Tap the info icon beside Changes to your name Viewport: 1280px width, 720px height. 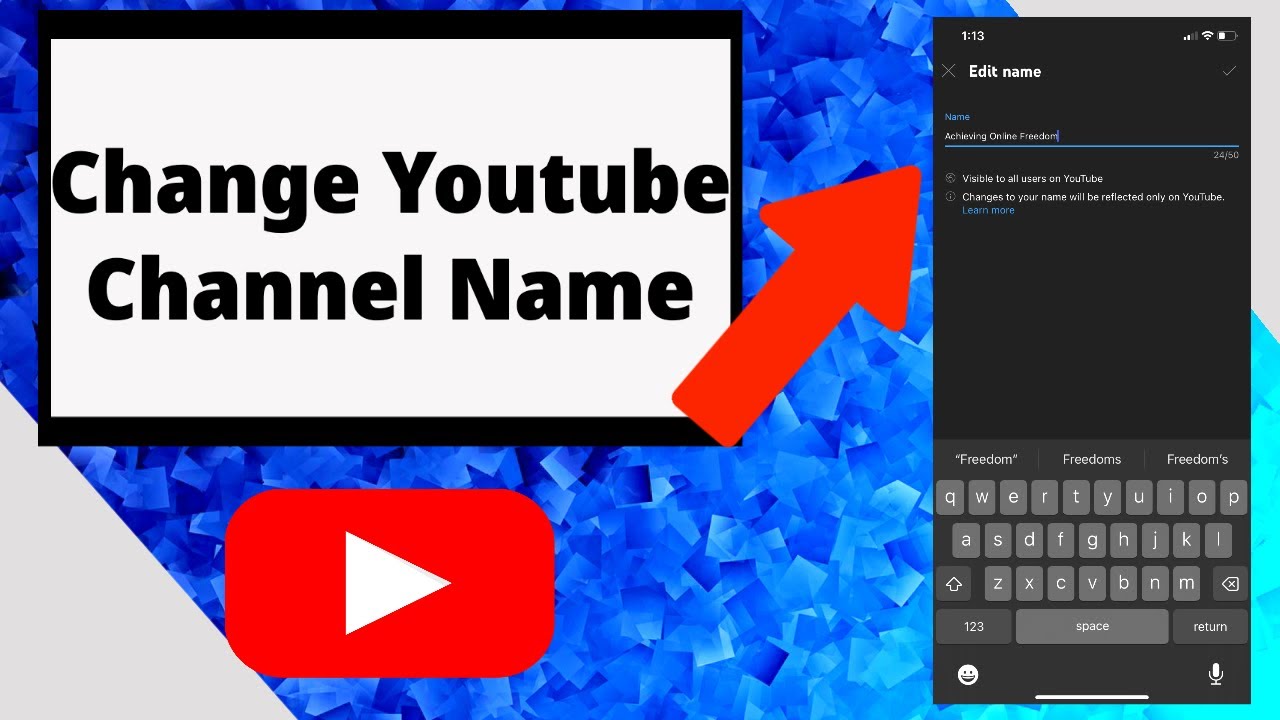(x=951, y=197)
